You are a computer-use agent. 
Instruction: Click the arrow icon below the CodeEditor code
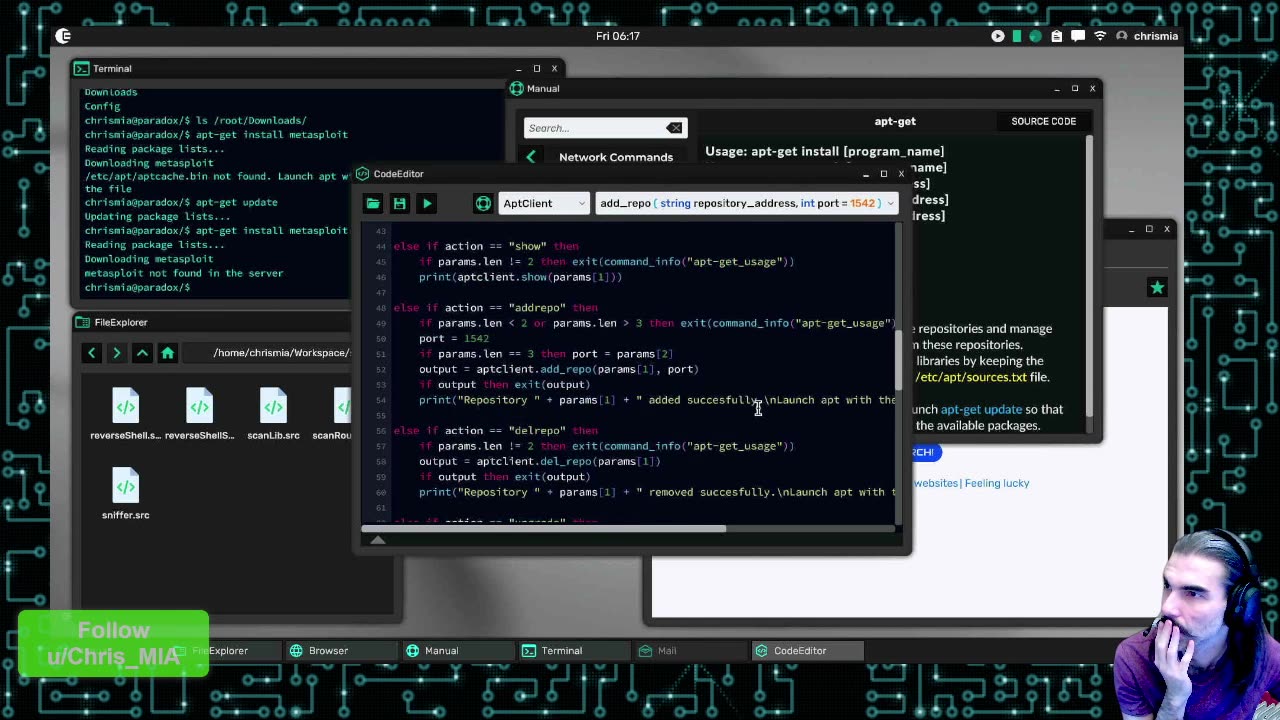pos(378,540)
